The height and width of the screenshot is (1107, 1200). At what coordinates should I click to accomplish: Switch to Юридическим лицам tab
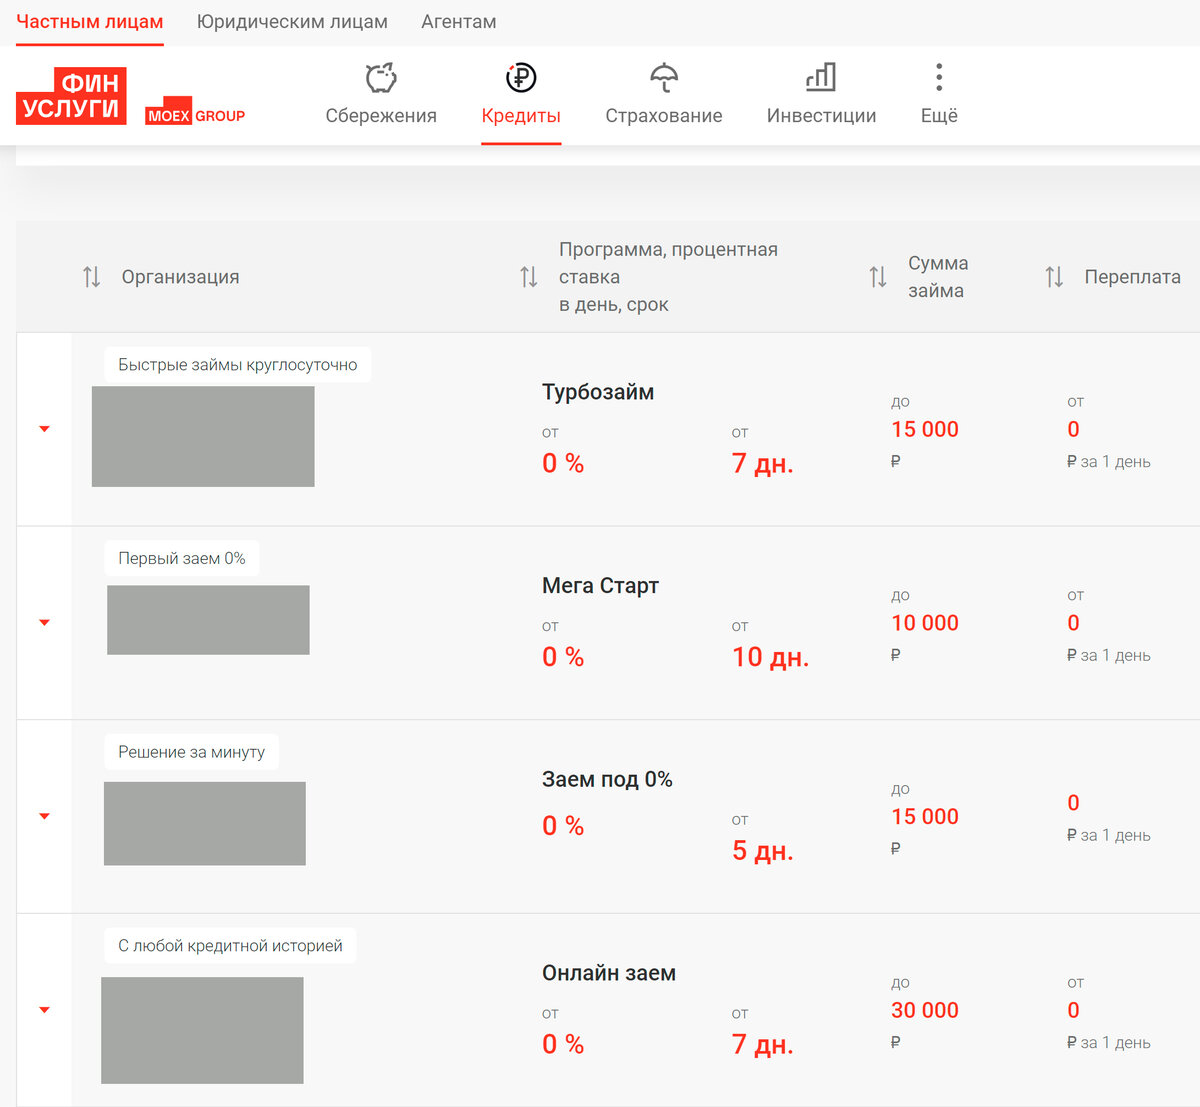coord(292,22)
